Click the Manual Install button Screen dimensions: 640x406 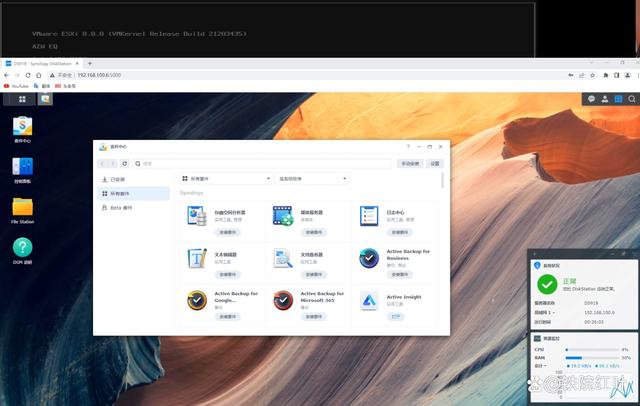point(410,163)
